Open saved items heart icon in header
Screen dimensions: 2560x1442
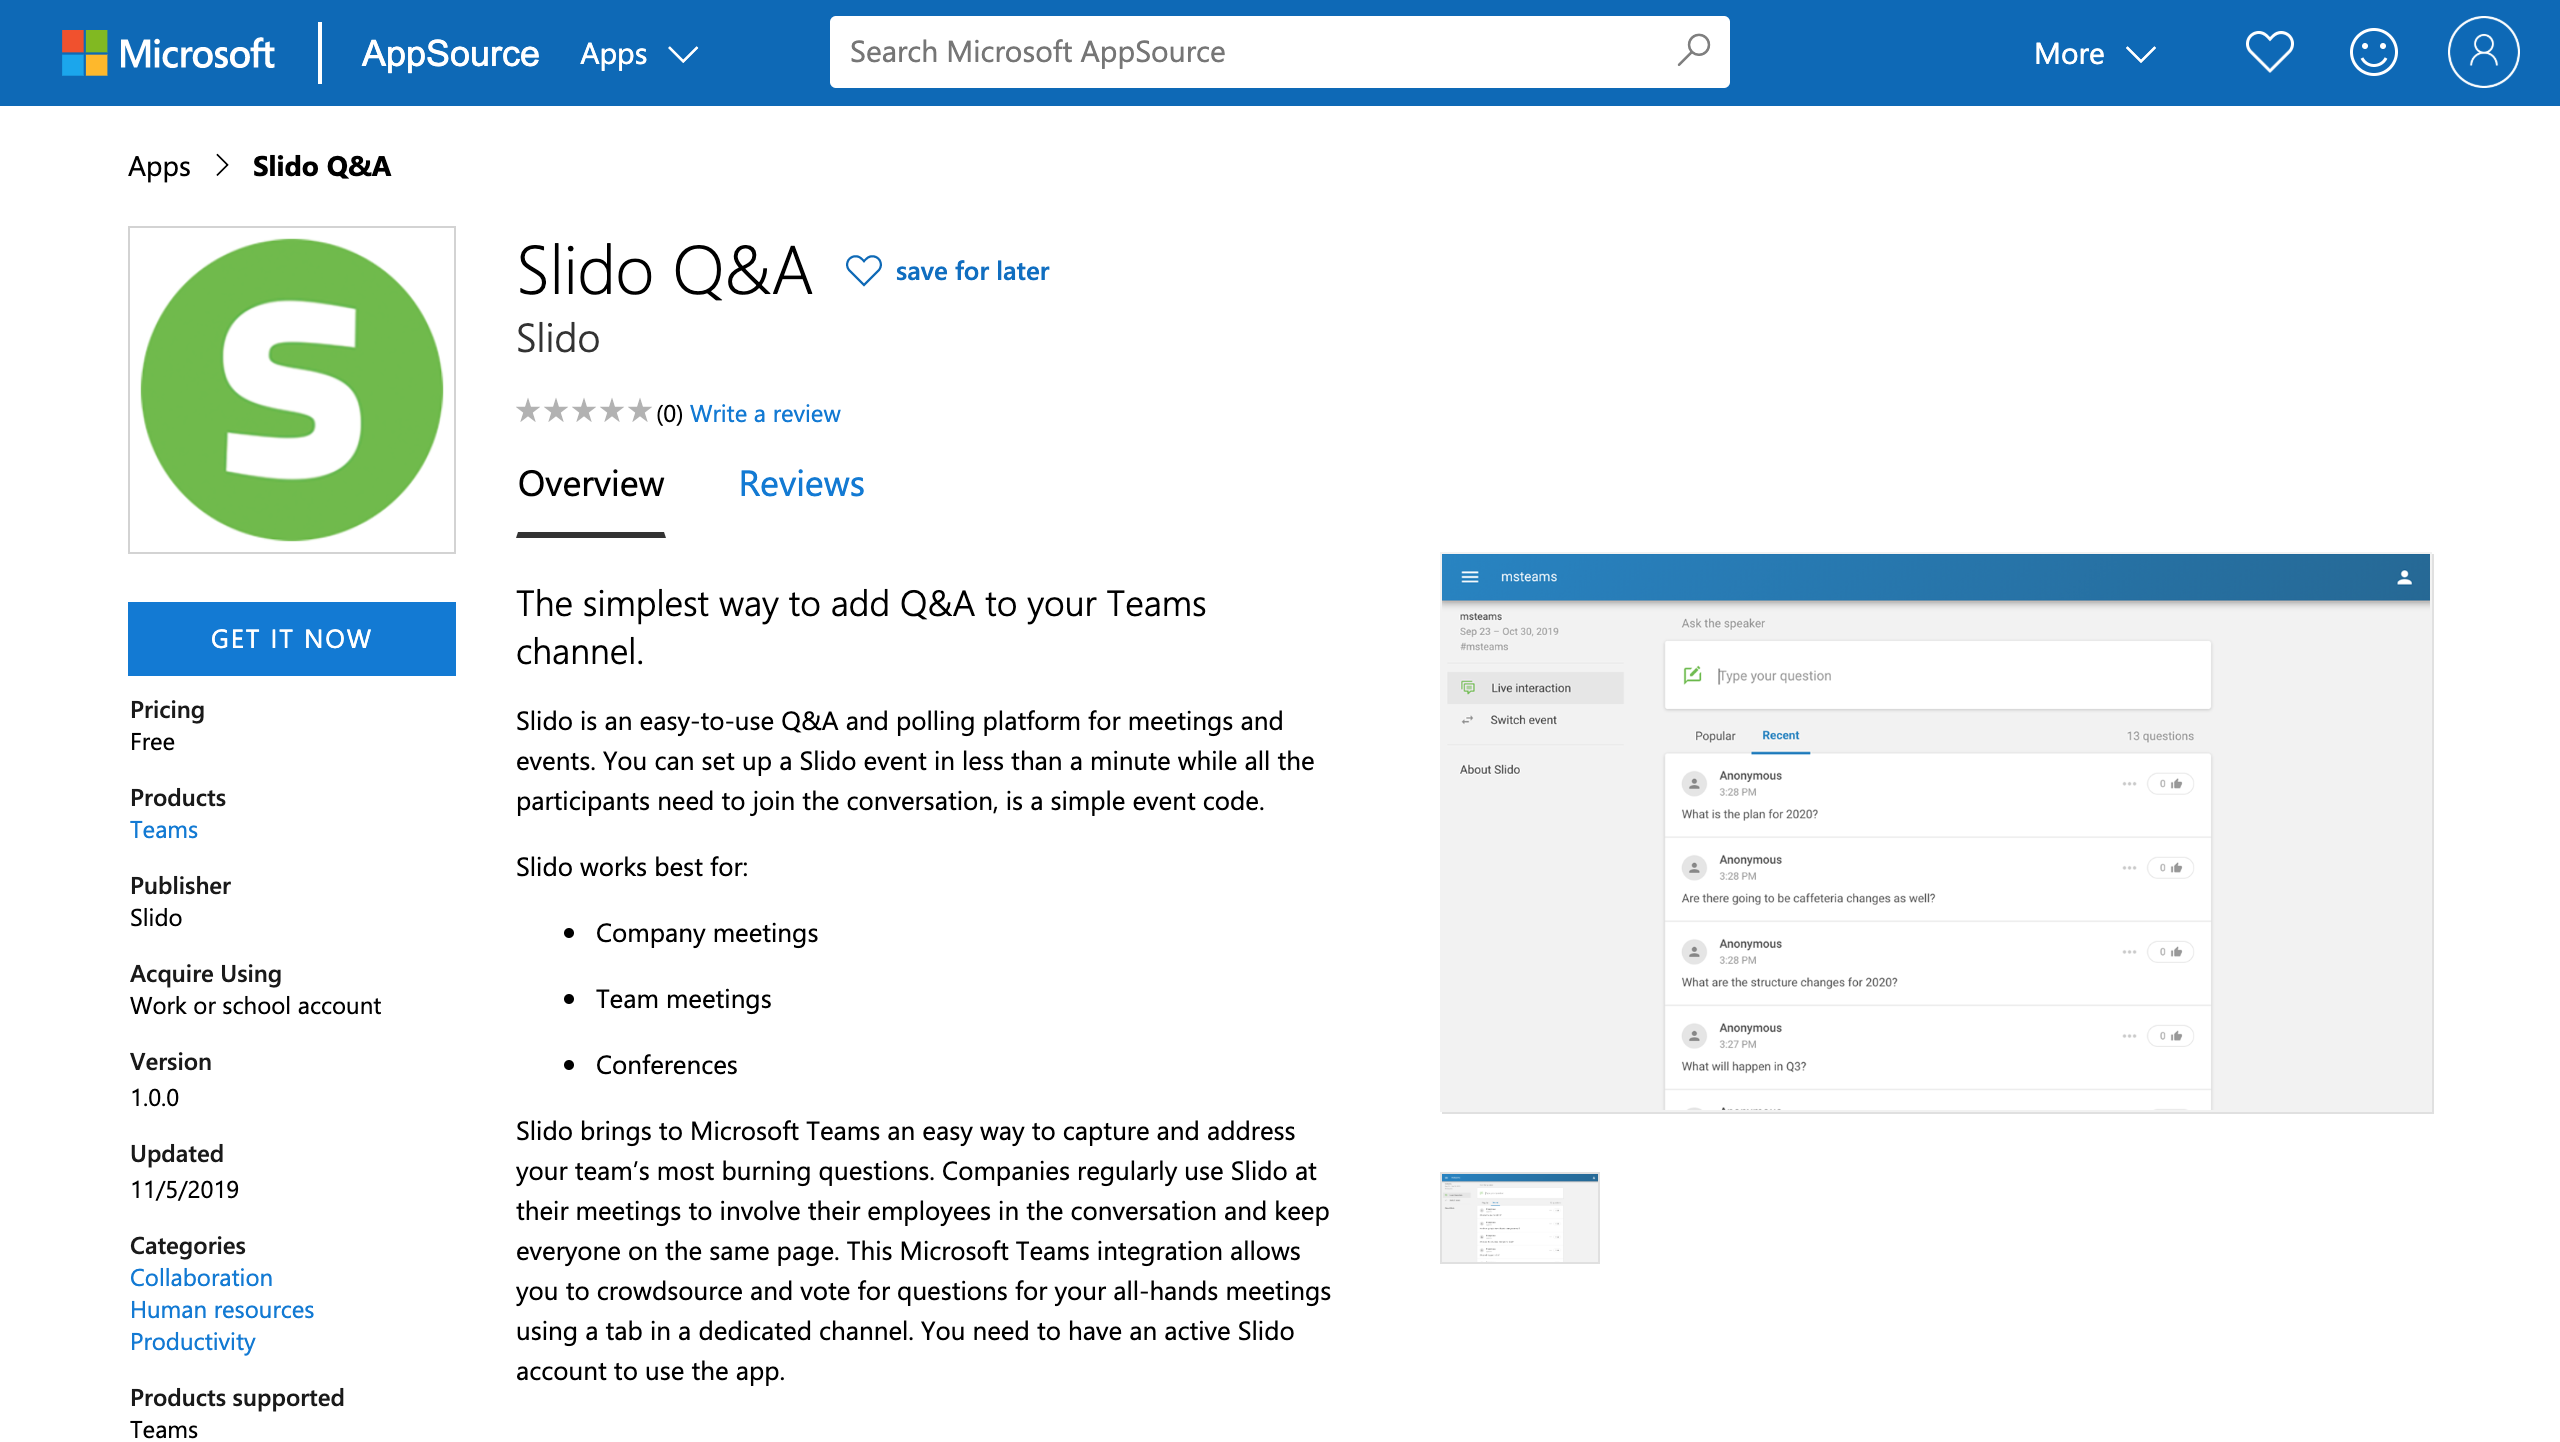coord(2269,52)
